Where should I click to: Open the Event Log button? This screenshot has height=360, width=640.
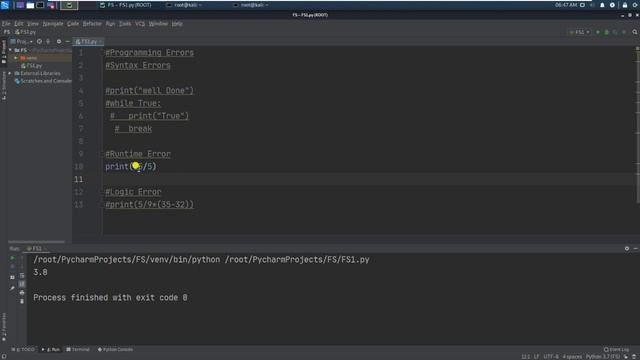point(617,349)
